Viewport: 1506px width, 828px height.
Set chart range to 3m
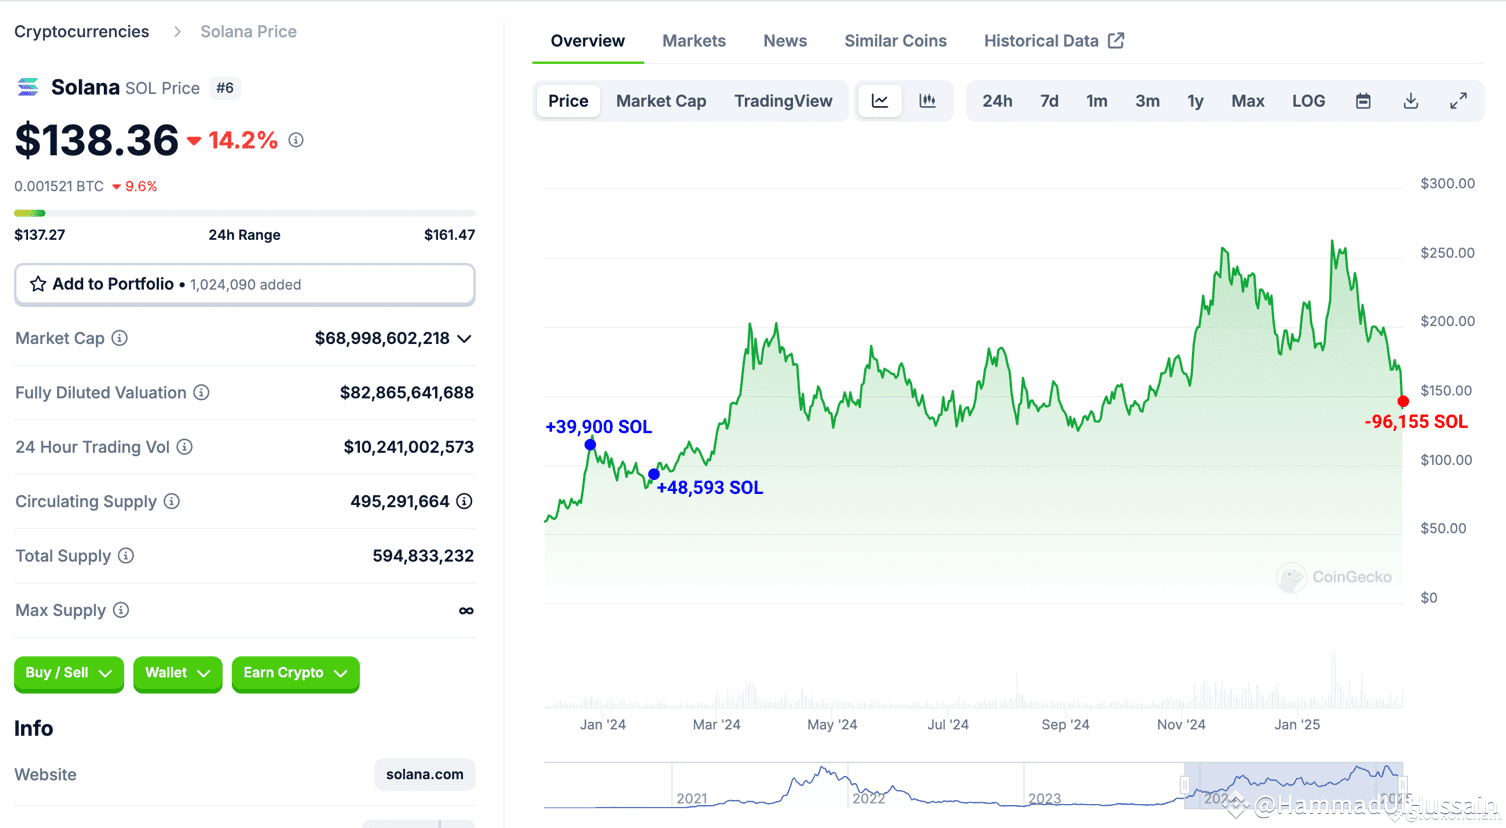tap(1147, 101)
